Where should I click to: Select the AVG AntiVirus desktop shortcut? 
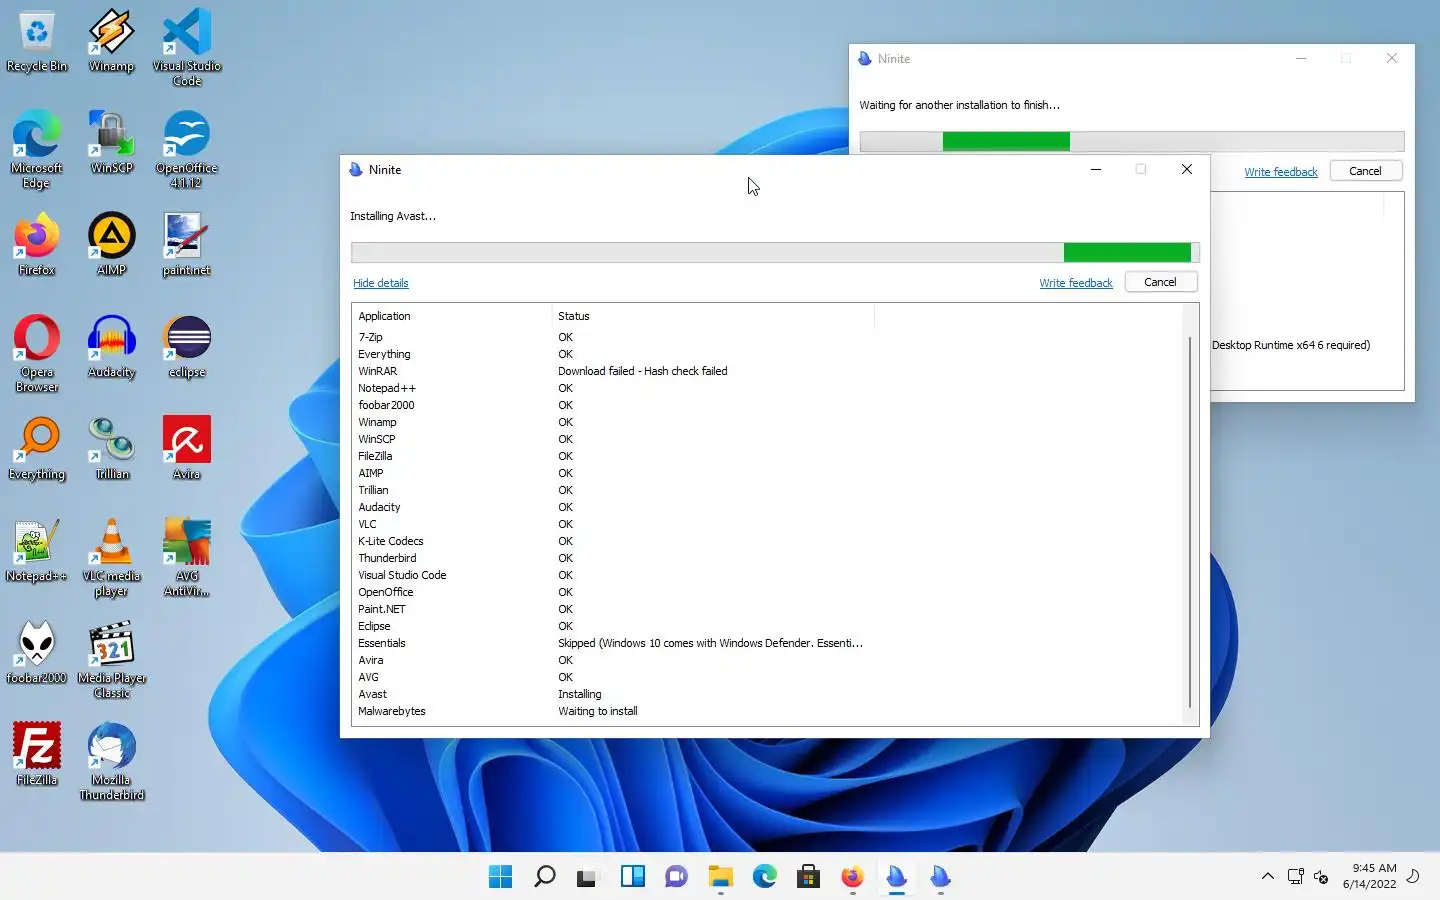187,558
